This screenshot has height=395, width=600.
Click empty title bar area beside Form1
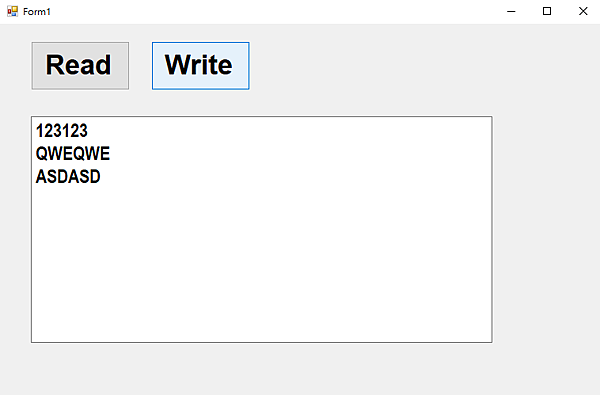click(268, 11)
